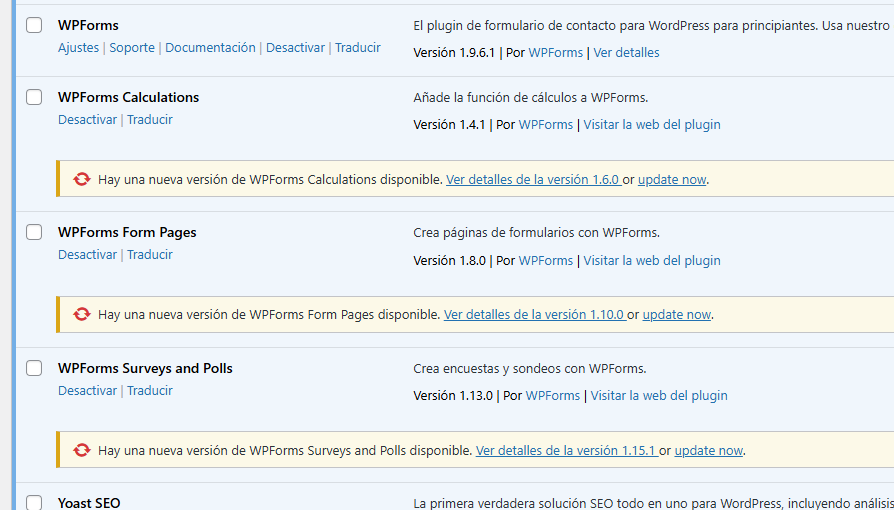The image size is (894, 510).
Task: Click update icon in Form Pages notice
Action: click(x=82, y=314)
